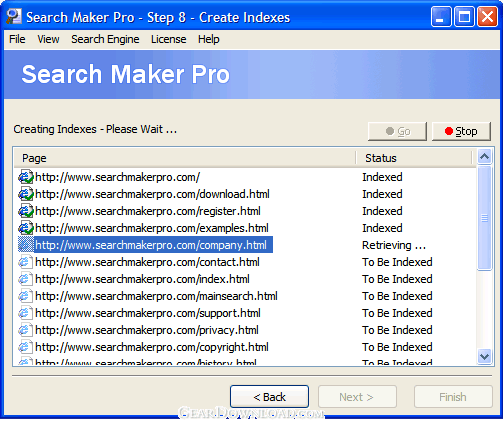Image resolution: width=503 pixels, height=421 pixels.
Task: Click the 'Indexed' status of examples.html
Action: pyautogui.click(x=382, y=228)
